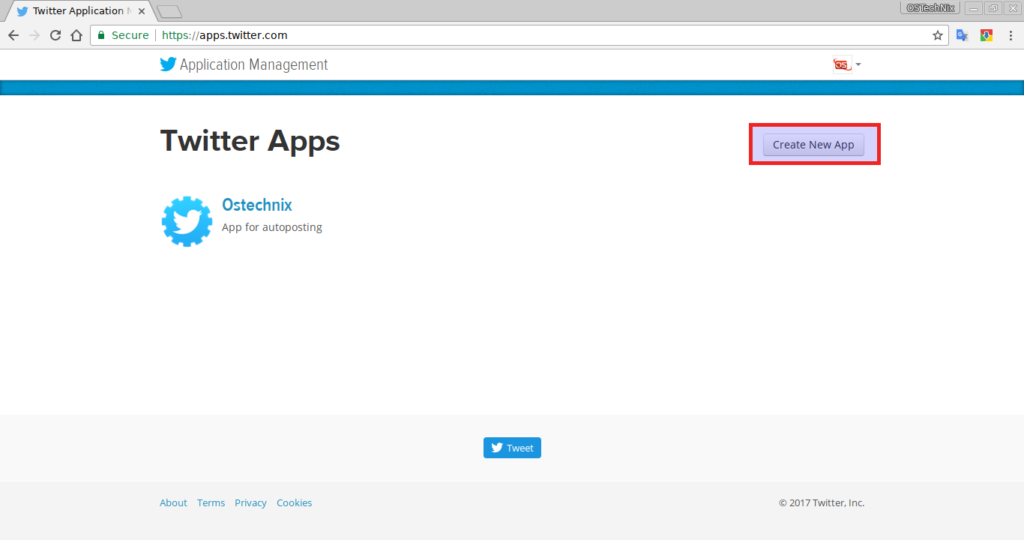Open the Privacy footer link
Screen dimensions: 1024x540
250,503
